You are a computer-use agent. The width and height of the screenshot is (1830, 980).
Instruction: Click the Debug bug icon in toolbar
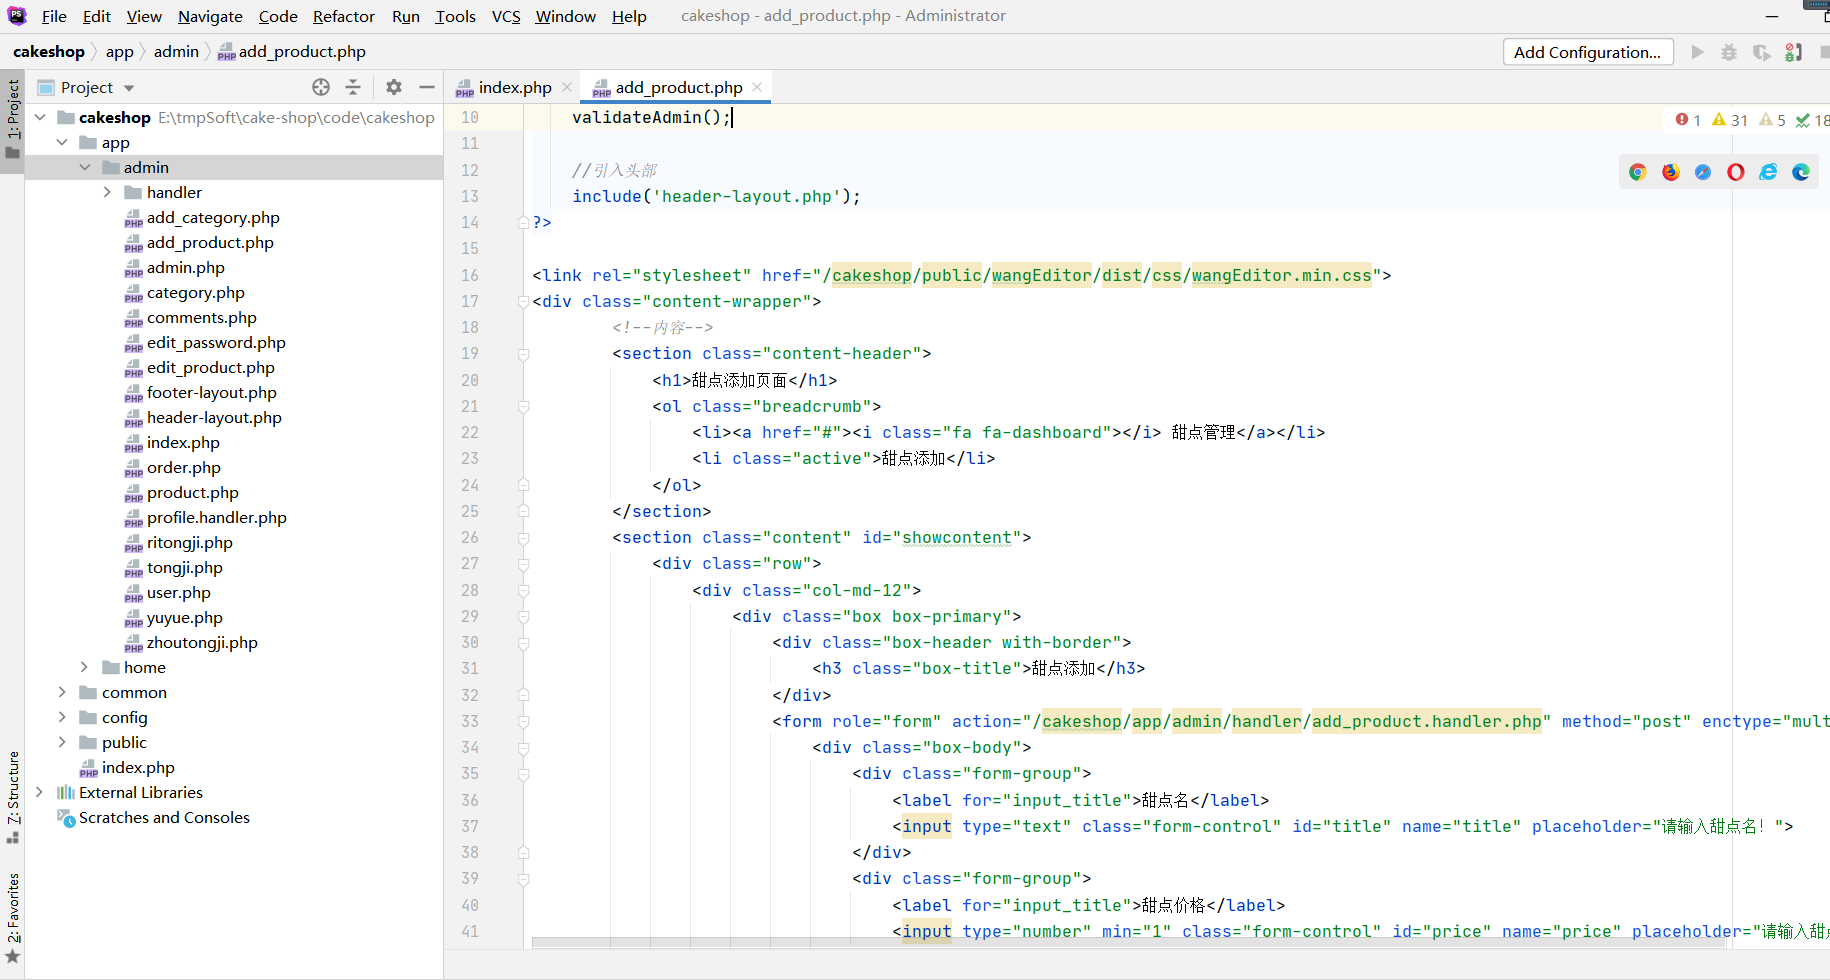(x=1729, y=52)
